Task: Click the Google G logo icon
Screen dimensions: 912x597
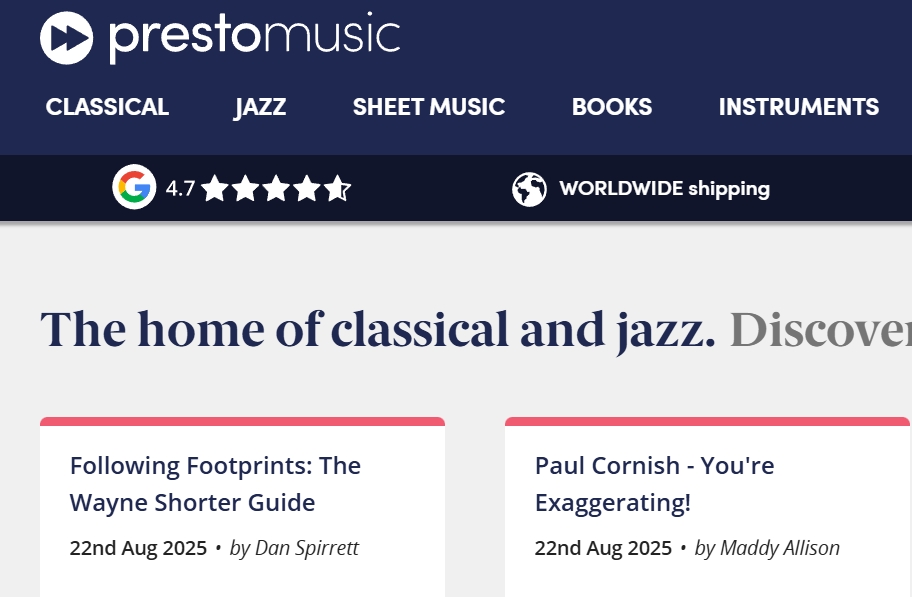Action: (134, 188)
